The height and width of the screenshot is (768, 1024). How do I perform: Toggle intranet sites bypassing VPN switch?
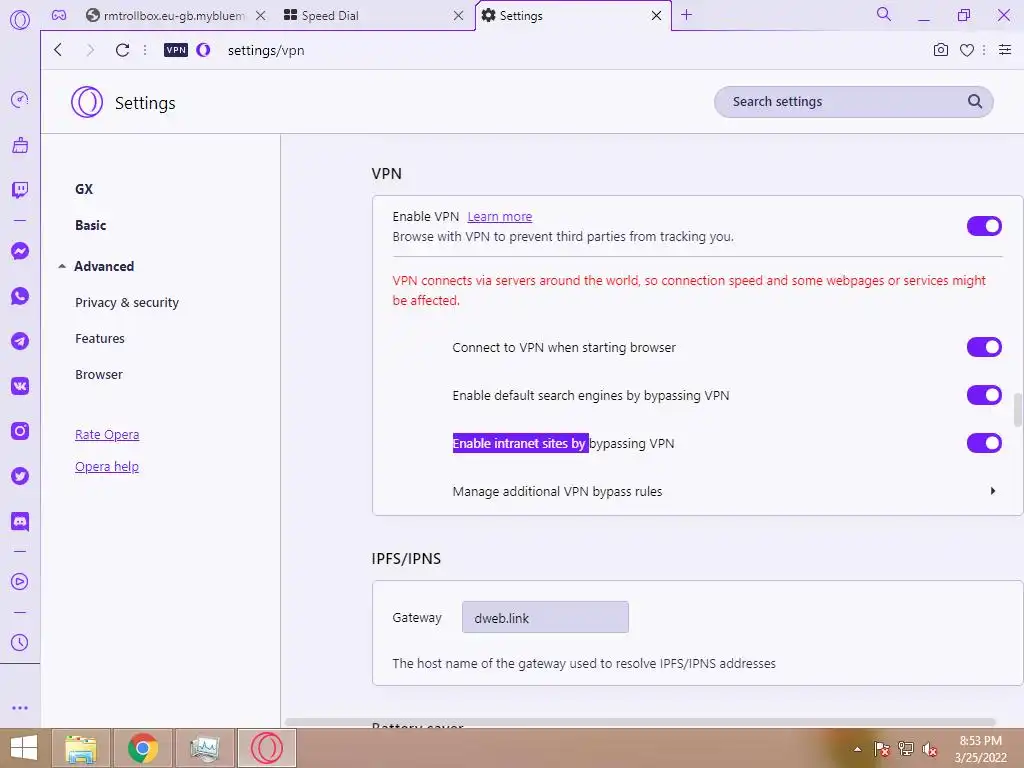click(984, 443)
